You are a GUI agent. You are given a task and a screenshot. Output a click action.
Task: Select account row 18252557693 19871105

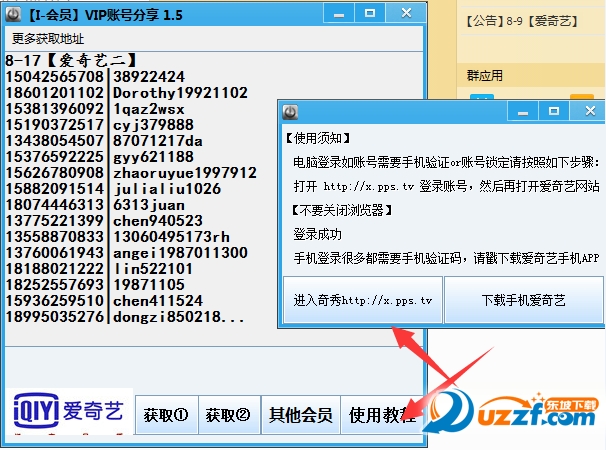click(x=95, y=285)
